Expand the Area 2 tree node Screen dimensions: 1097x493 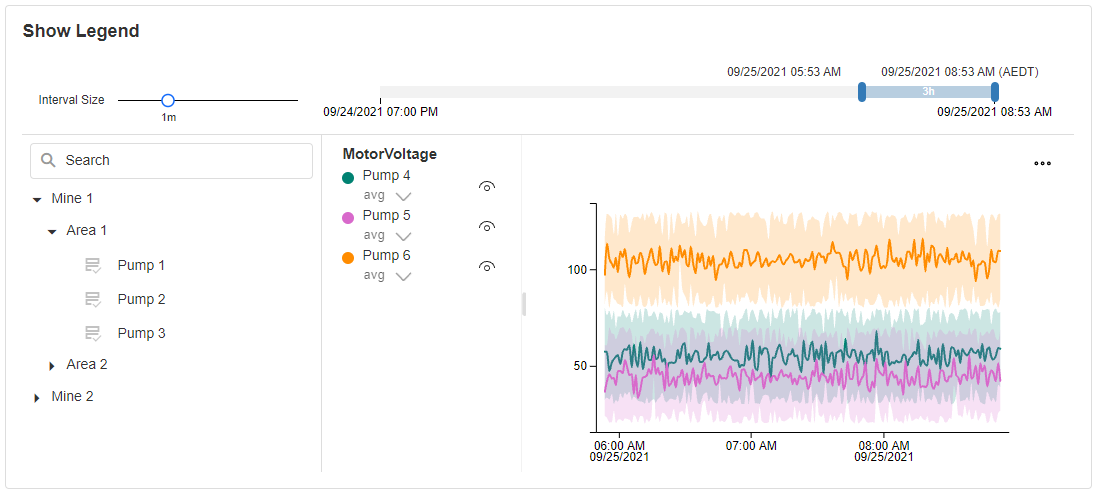point(52,365)
